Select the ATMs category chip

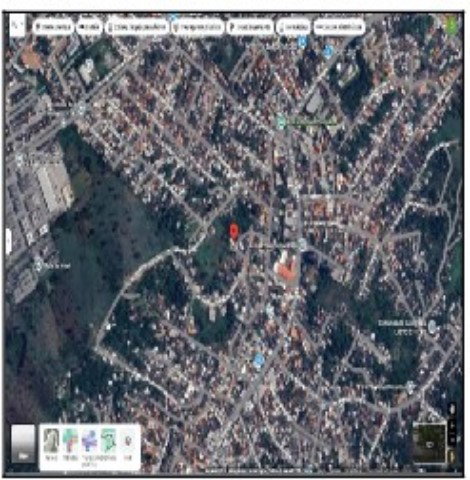[339, 27]
